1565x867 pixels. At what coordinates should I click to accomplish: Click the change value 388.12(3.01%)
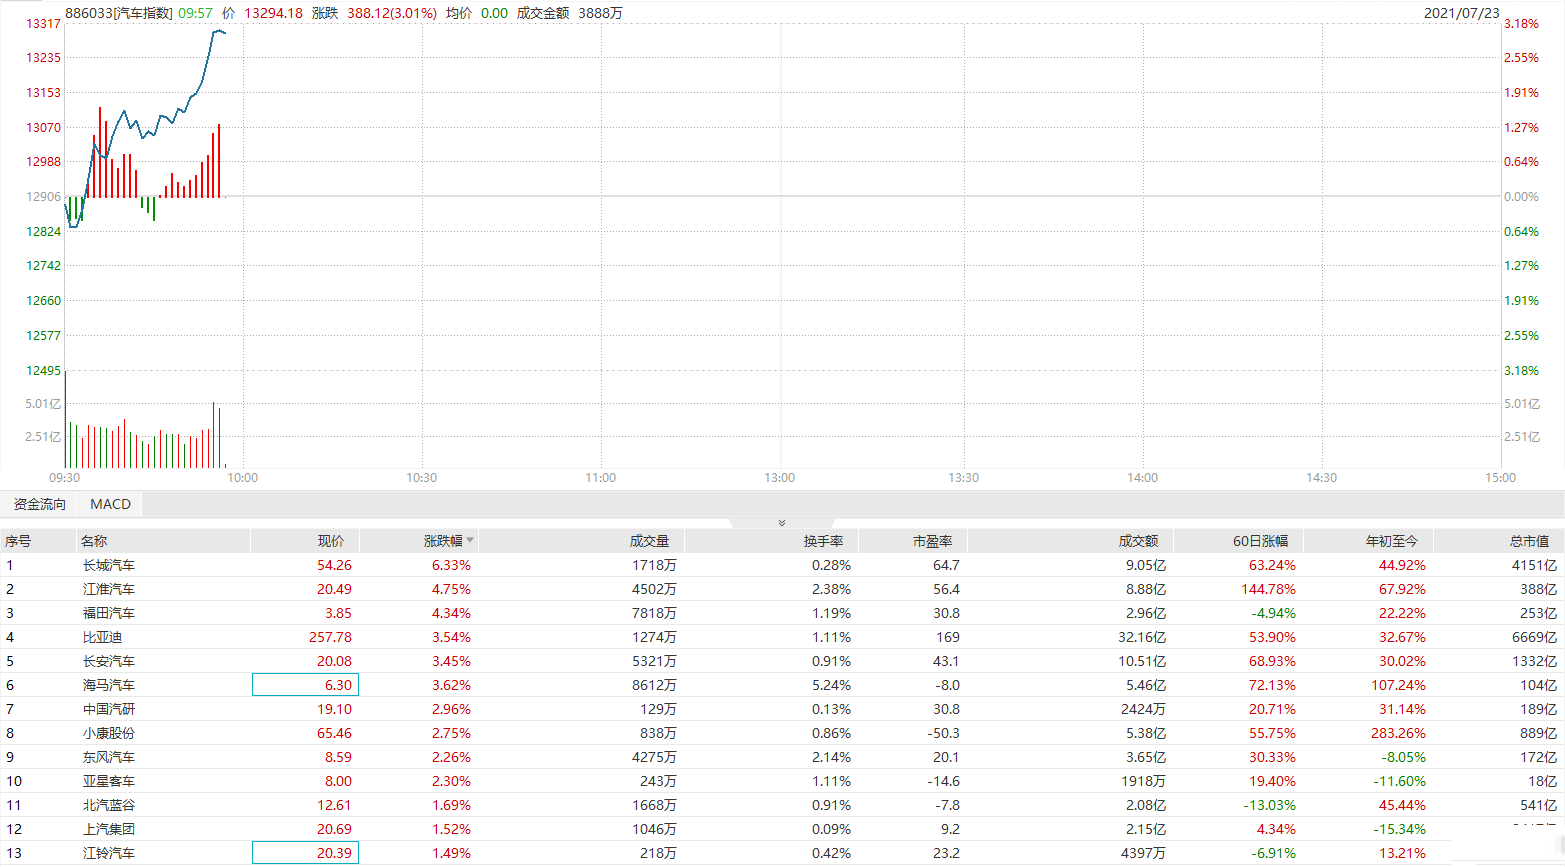392,13
